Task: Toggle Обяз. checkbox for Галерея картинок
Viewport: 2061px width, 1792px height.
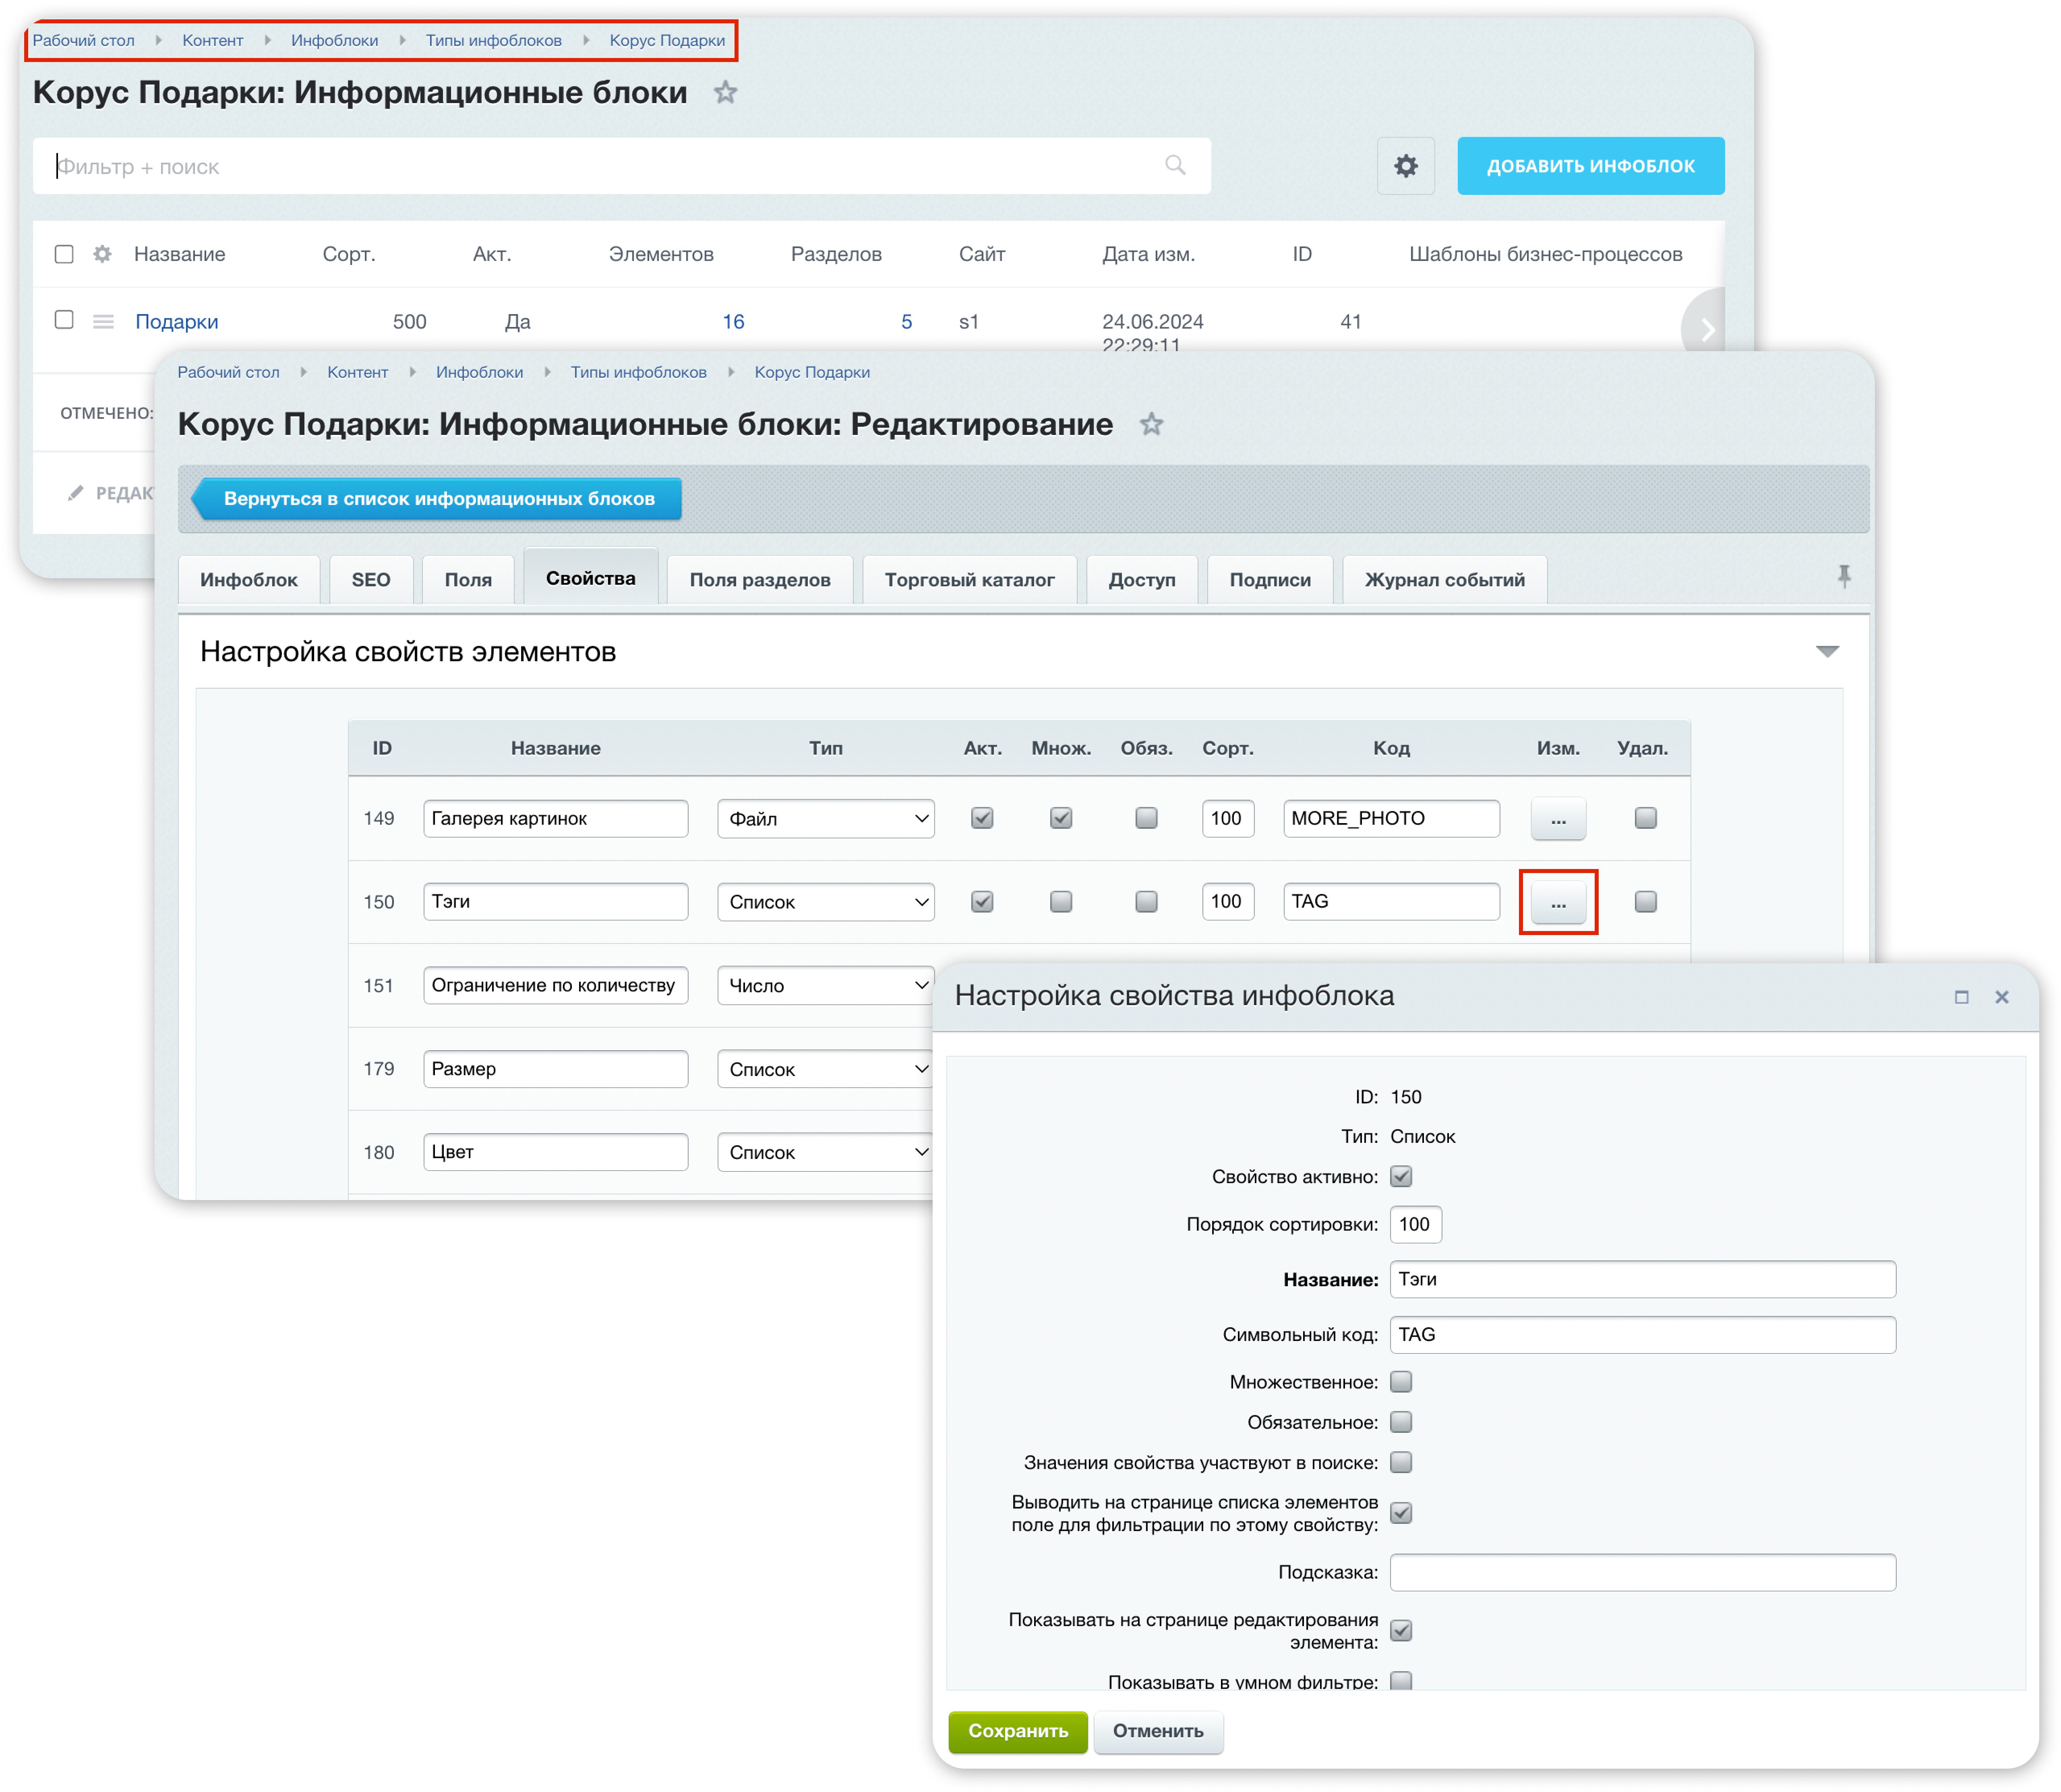Action: (x=1146, y=818)
